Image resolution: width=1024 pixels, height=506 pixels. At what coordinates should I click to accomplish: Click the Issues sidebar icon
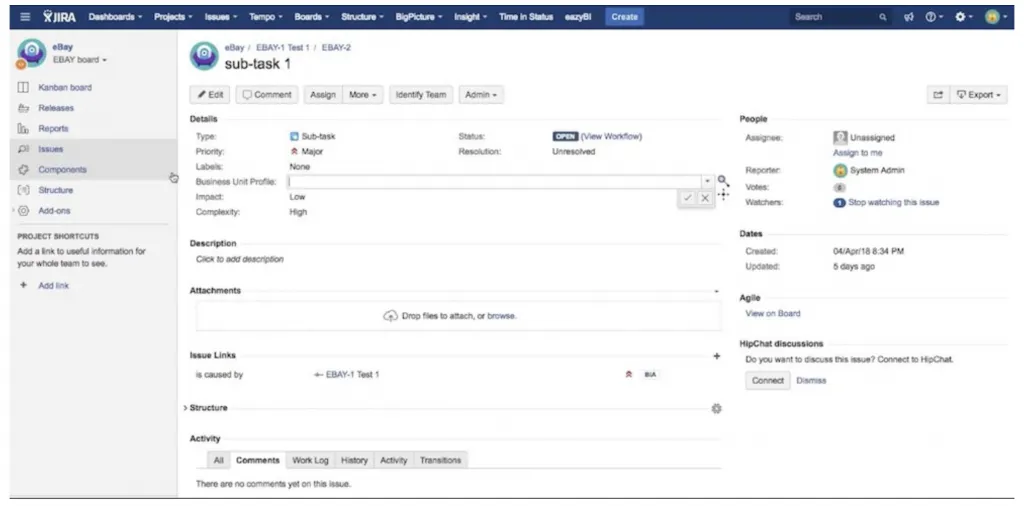(24, 150)
